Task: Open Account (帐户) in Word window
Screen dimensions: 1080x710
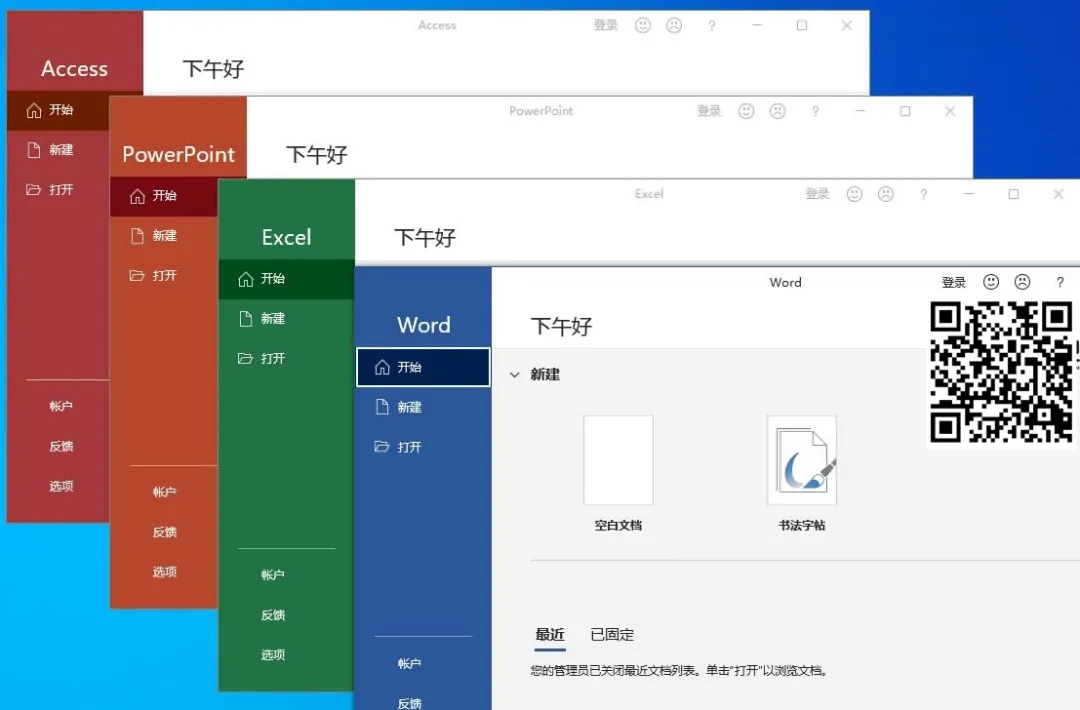Action: [409, 663]
